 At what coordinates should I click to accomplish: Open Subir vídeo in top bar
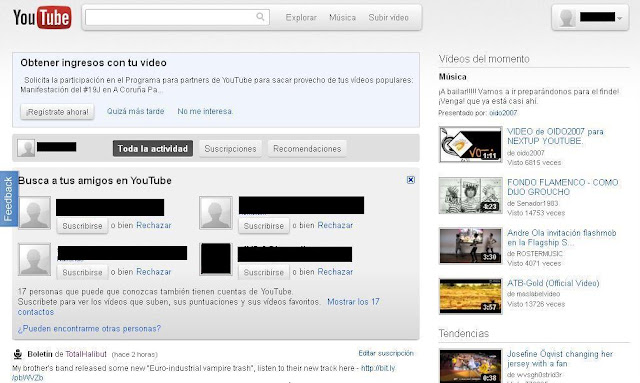coord(388,18)
